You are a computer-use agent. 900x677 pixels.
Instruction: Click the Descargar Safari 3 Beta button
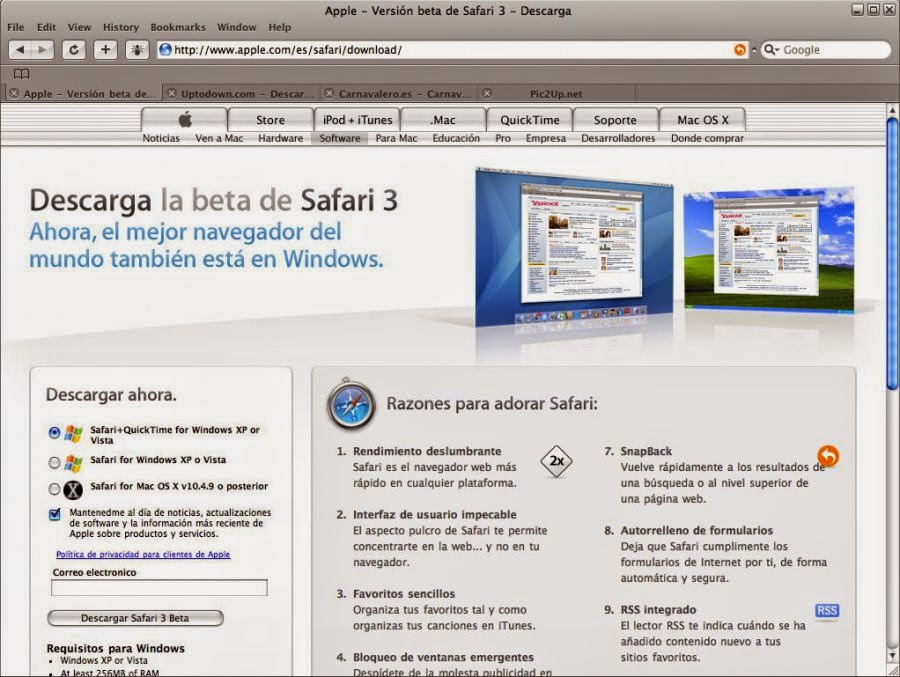pos(135,618)
